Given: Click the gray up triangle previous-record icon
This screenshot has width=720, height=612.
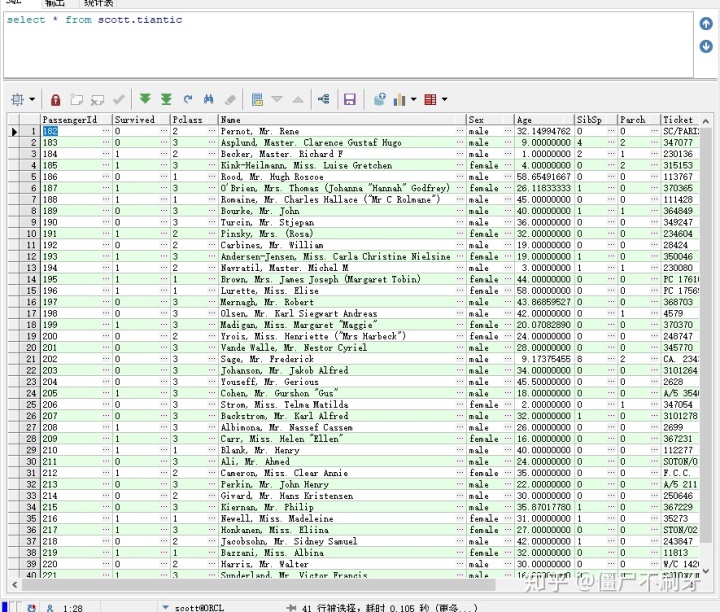Looking at the screenshot, I should pyautogui.click(x=298, y=99).
